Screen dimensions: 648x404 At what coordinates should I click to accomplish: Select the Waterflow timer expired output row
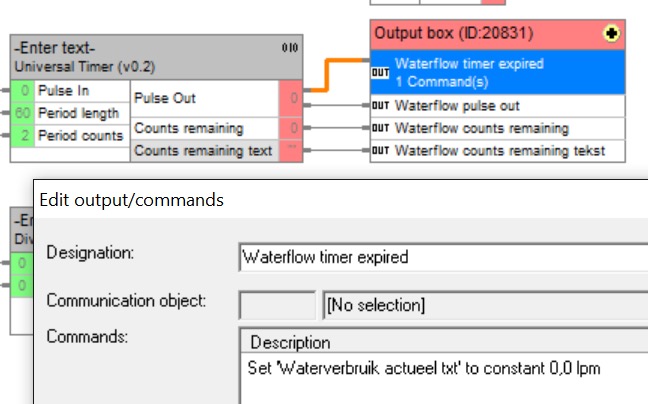click(x=498, y=71)
